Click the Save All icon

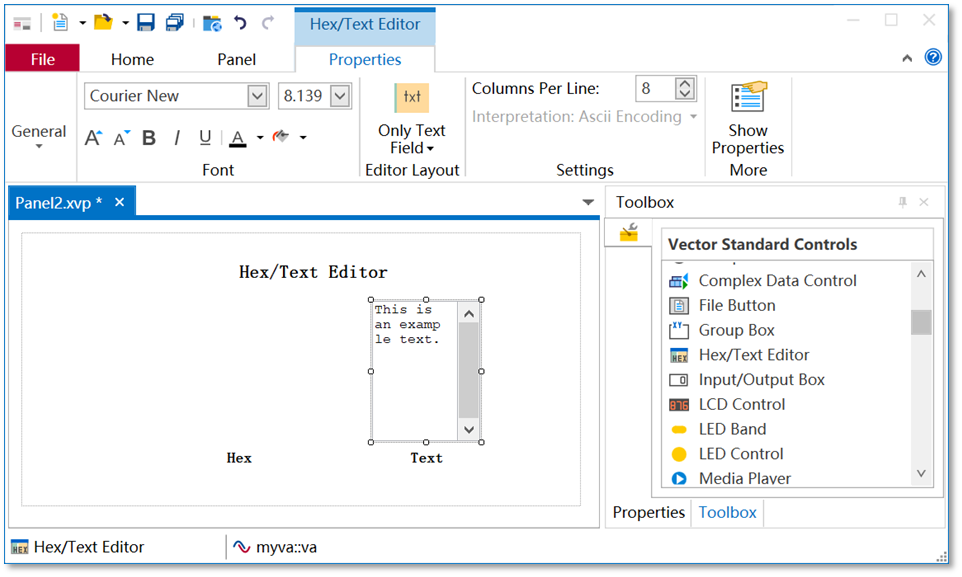pos(175,23)
